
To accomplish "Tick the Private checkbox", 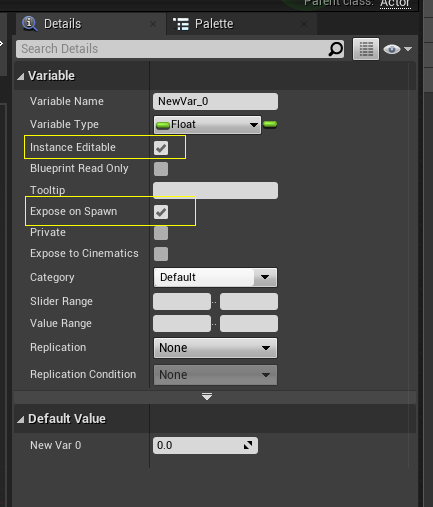I will tap(161, 233).
